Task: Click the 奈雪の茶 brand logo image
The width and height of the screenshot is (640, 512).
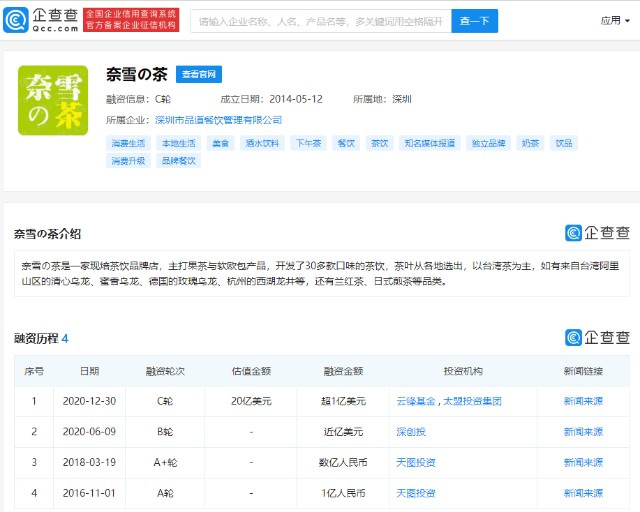Action: coord(53,100)
